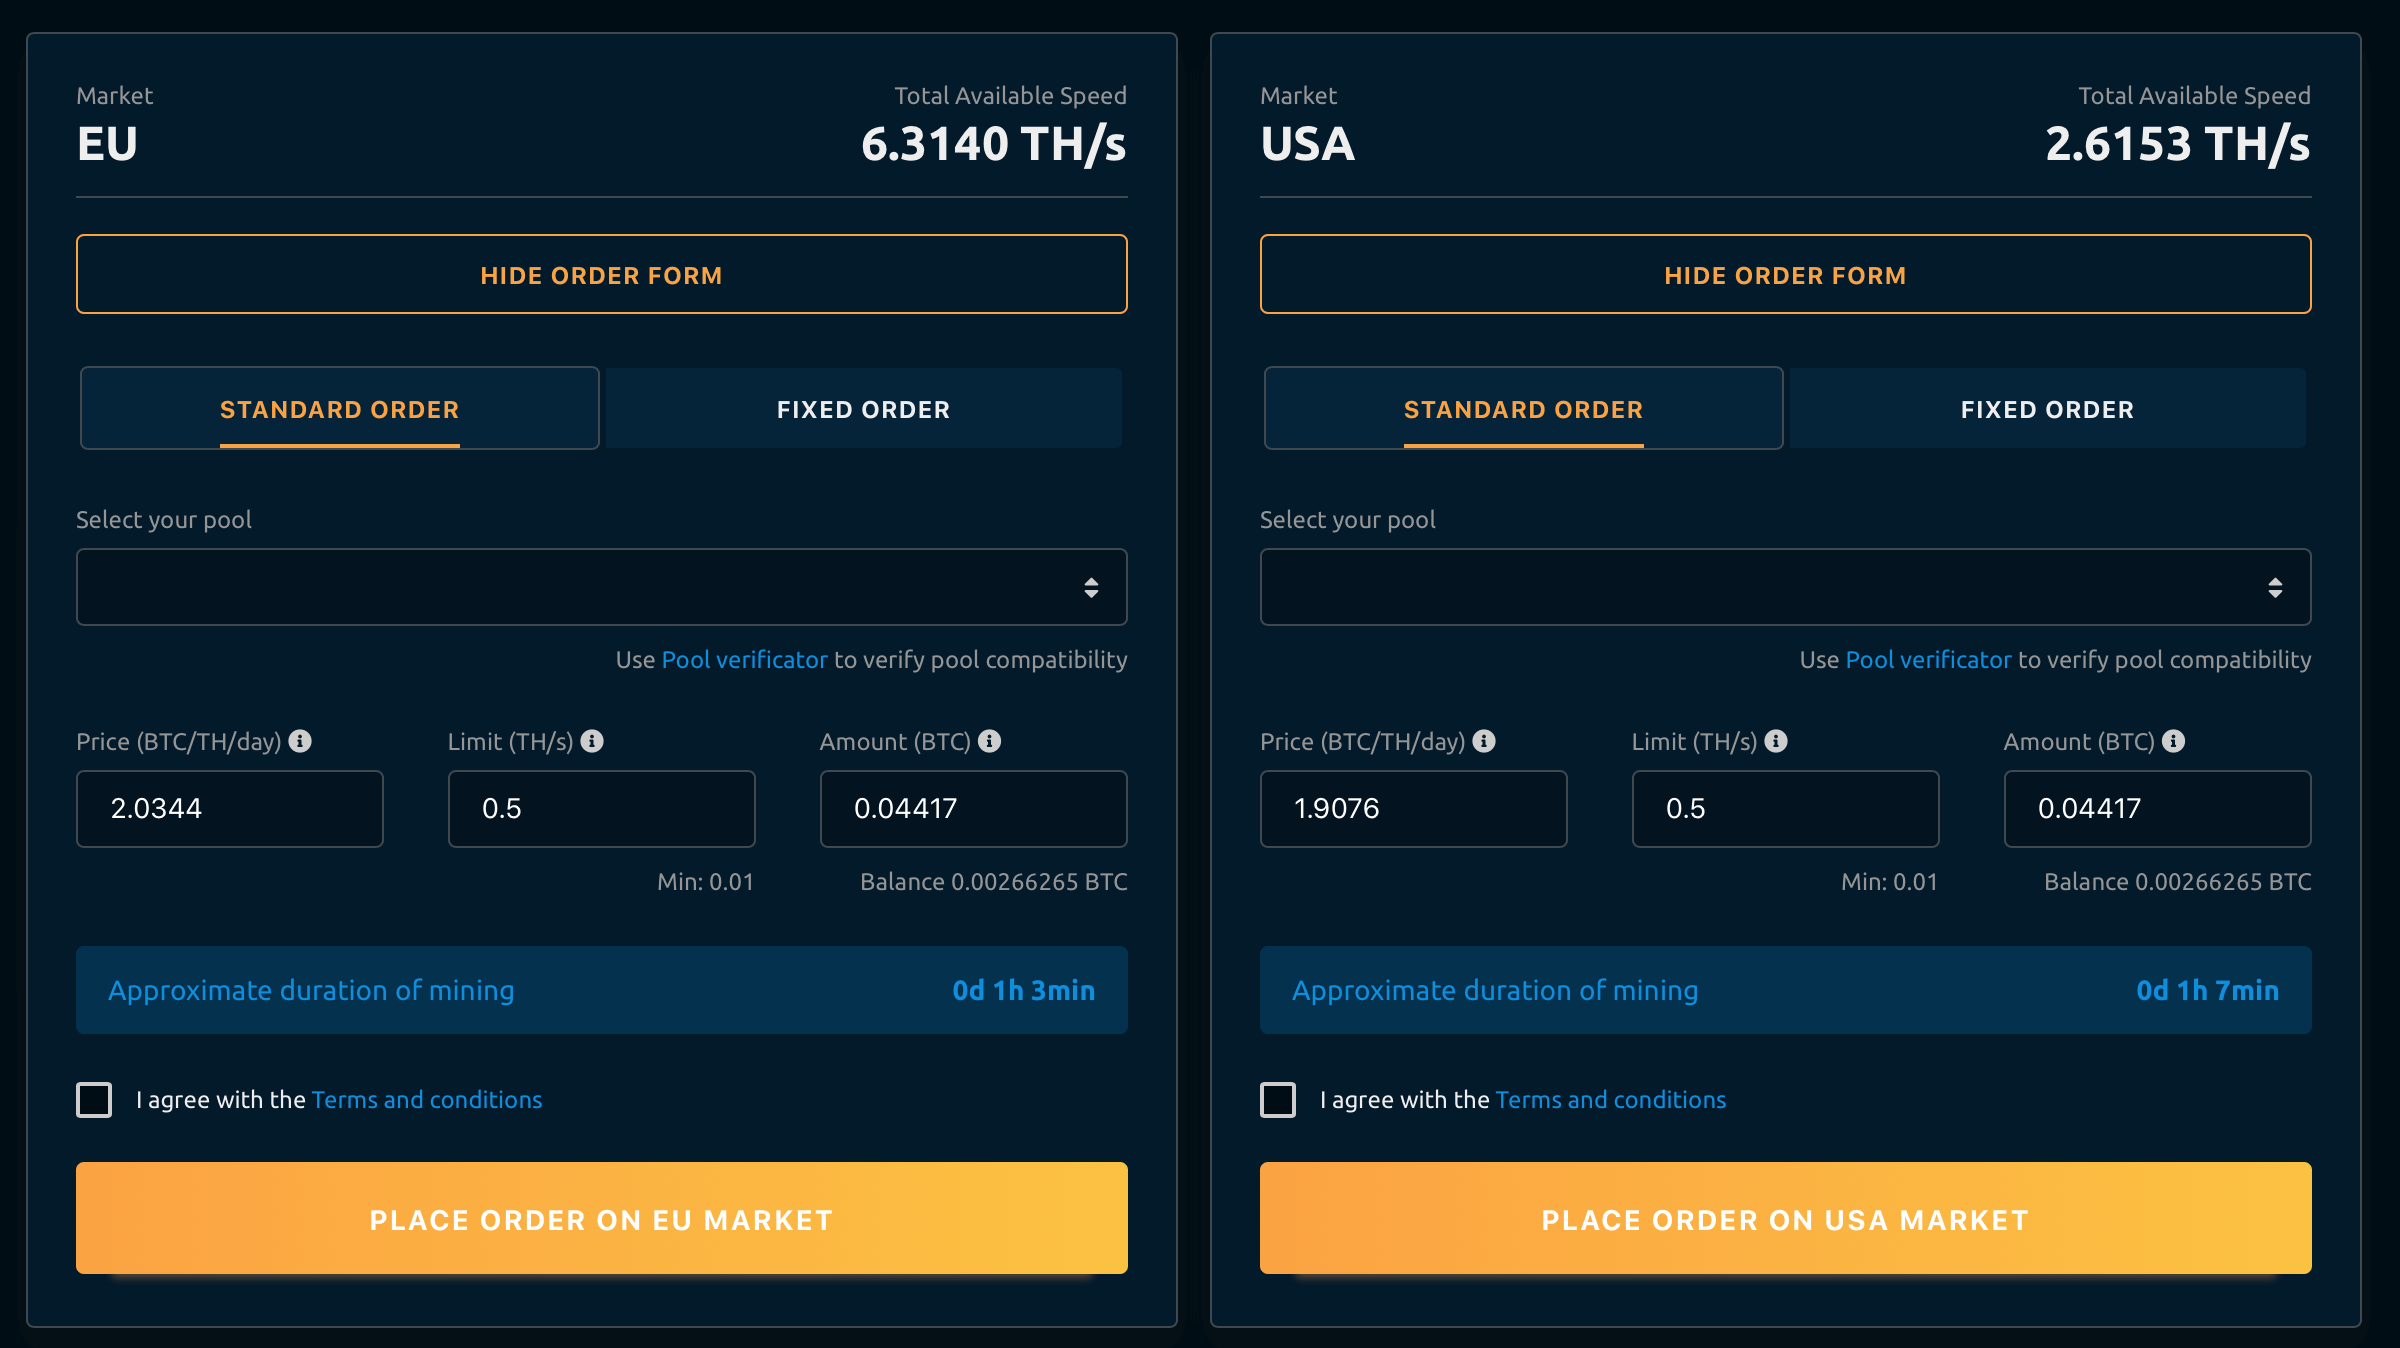Click info icon beside USA Limit label
Viewport: 2400px width, 1348px height.
click(1776, 741)
